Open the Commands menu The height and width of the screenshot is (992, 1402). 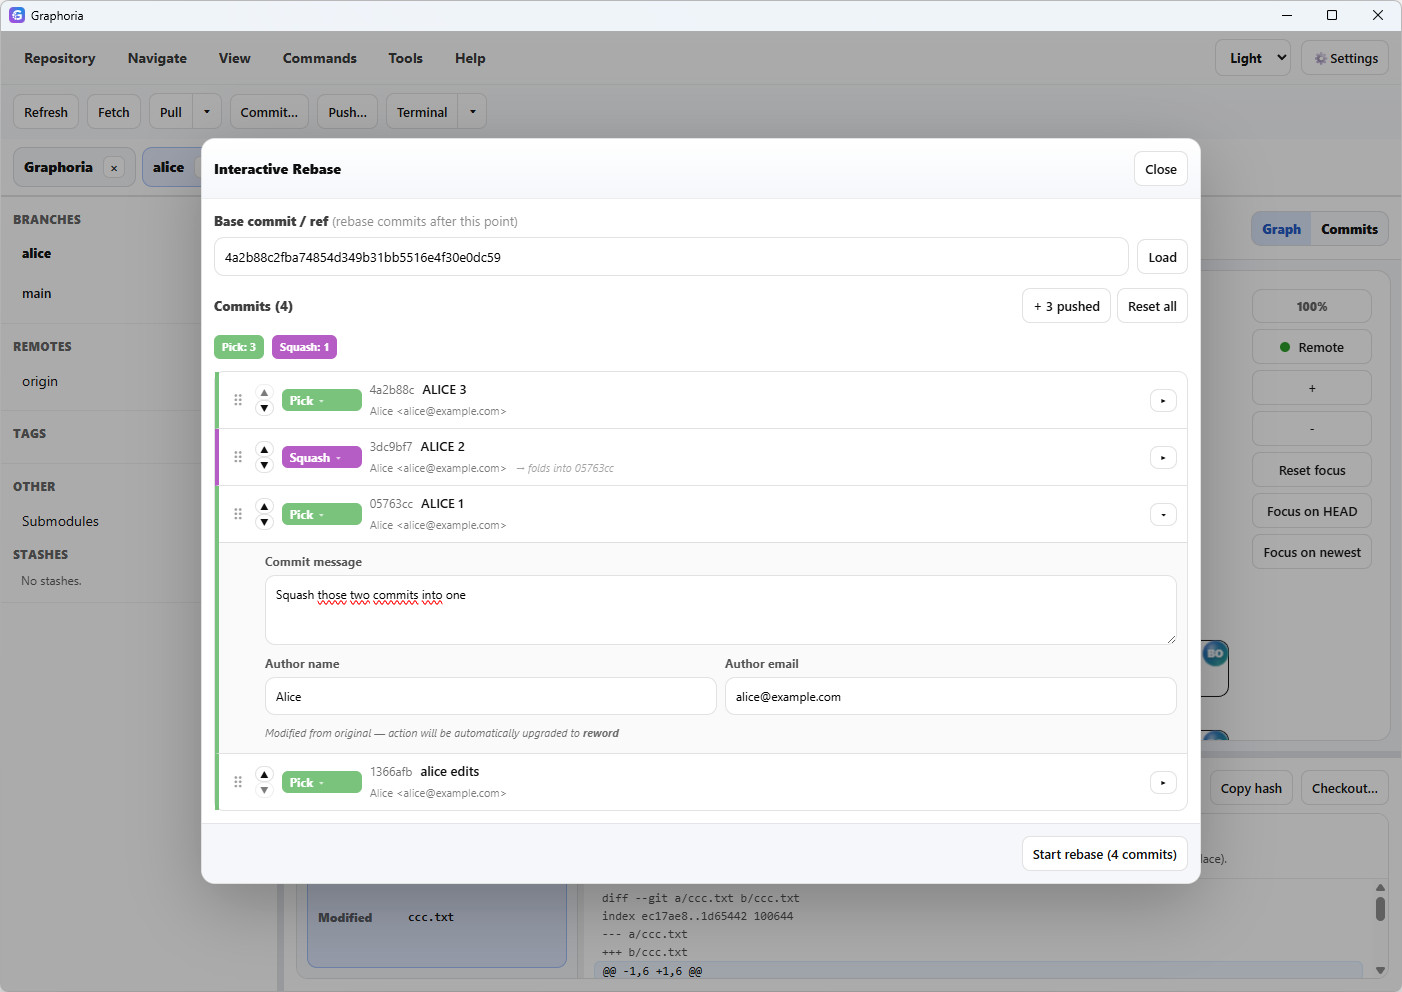319,58
